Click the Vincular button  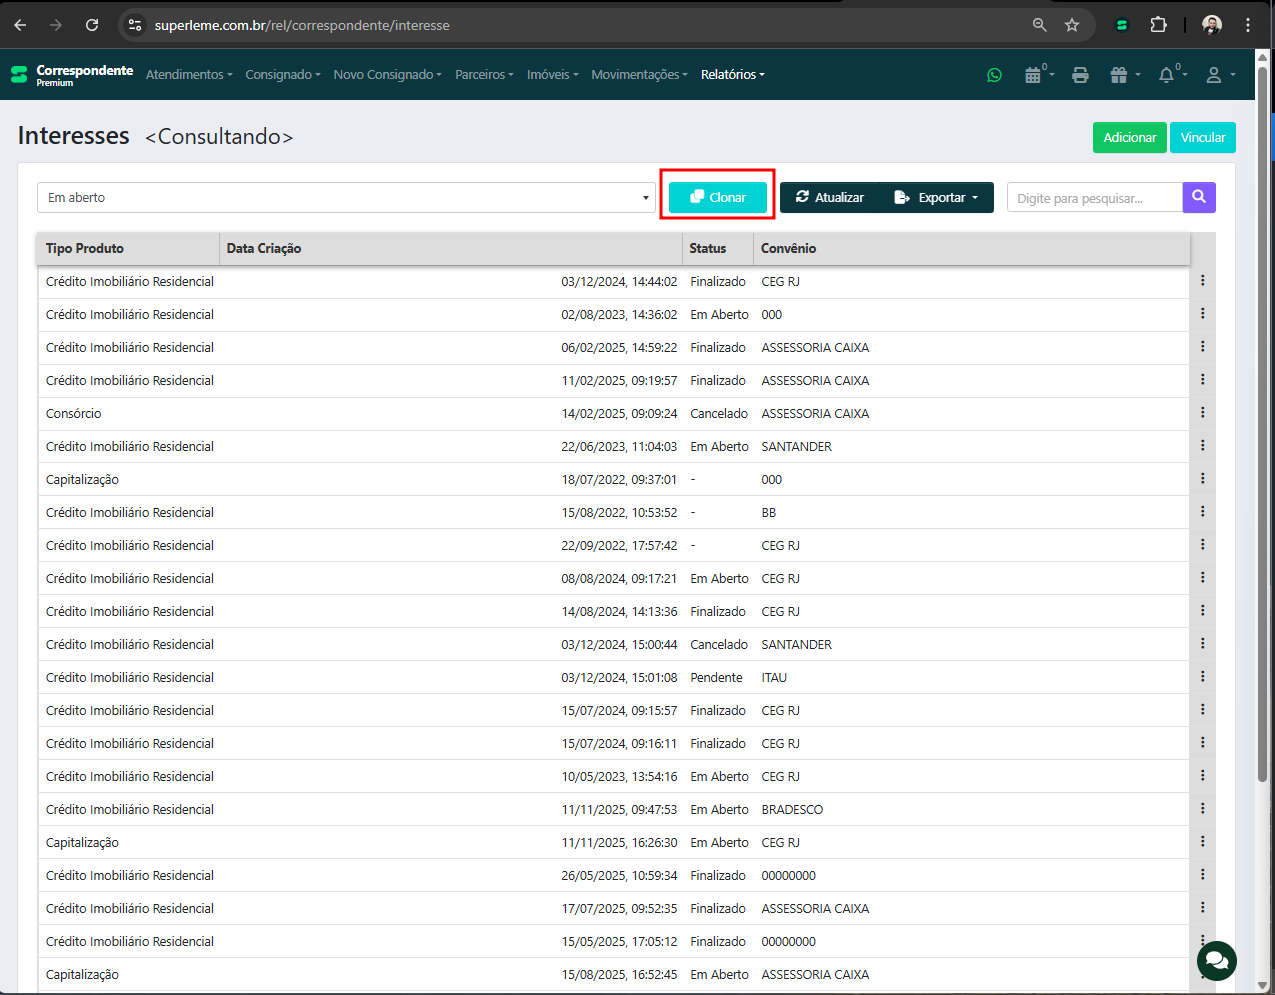coord(1202,138)
